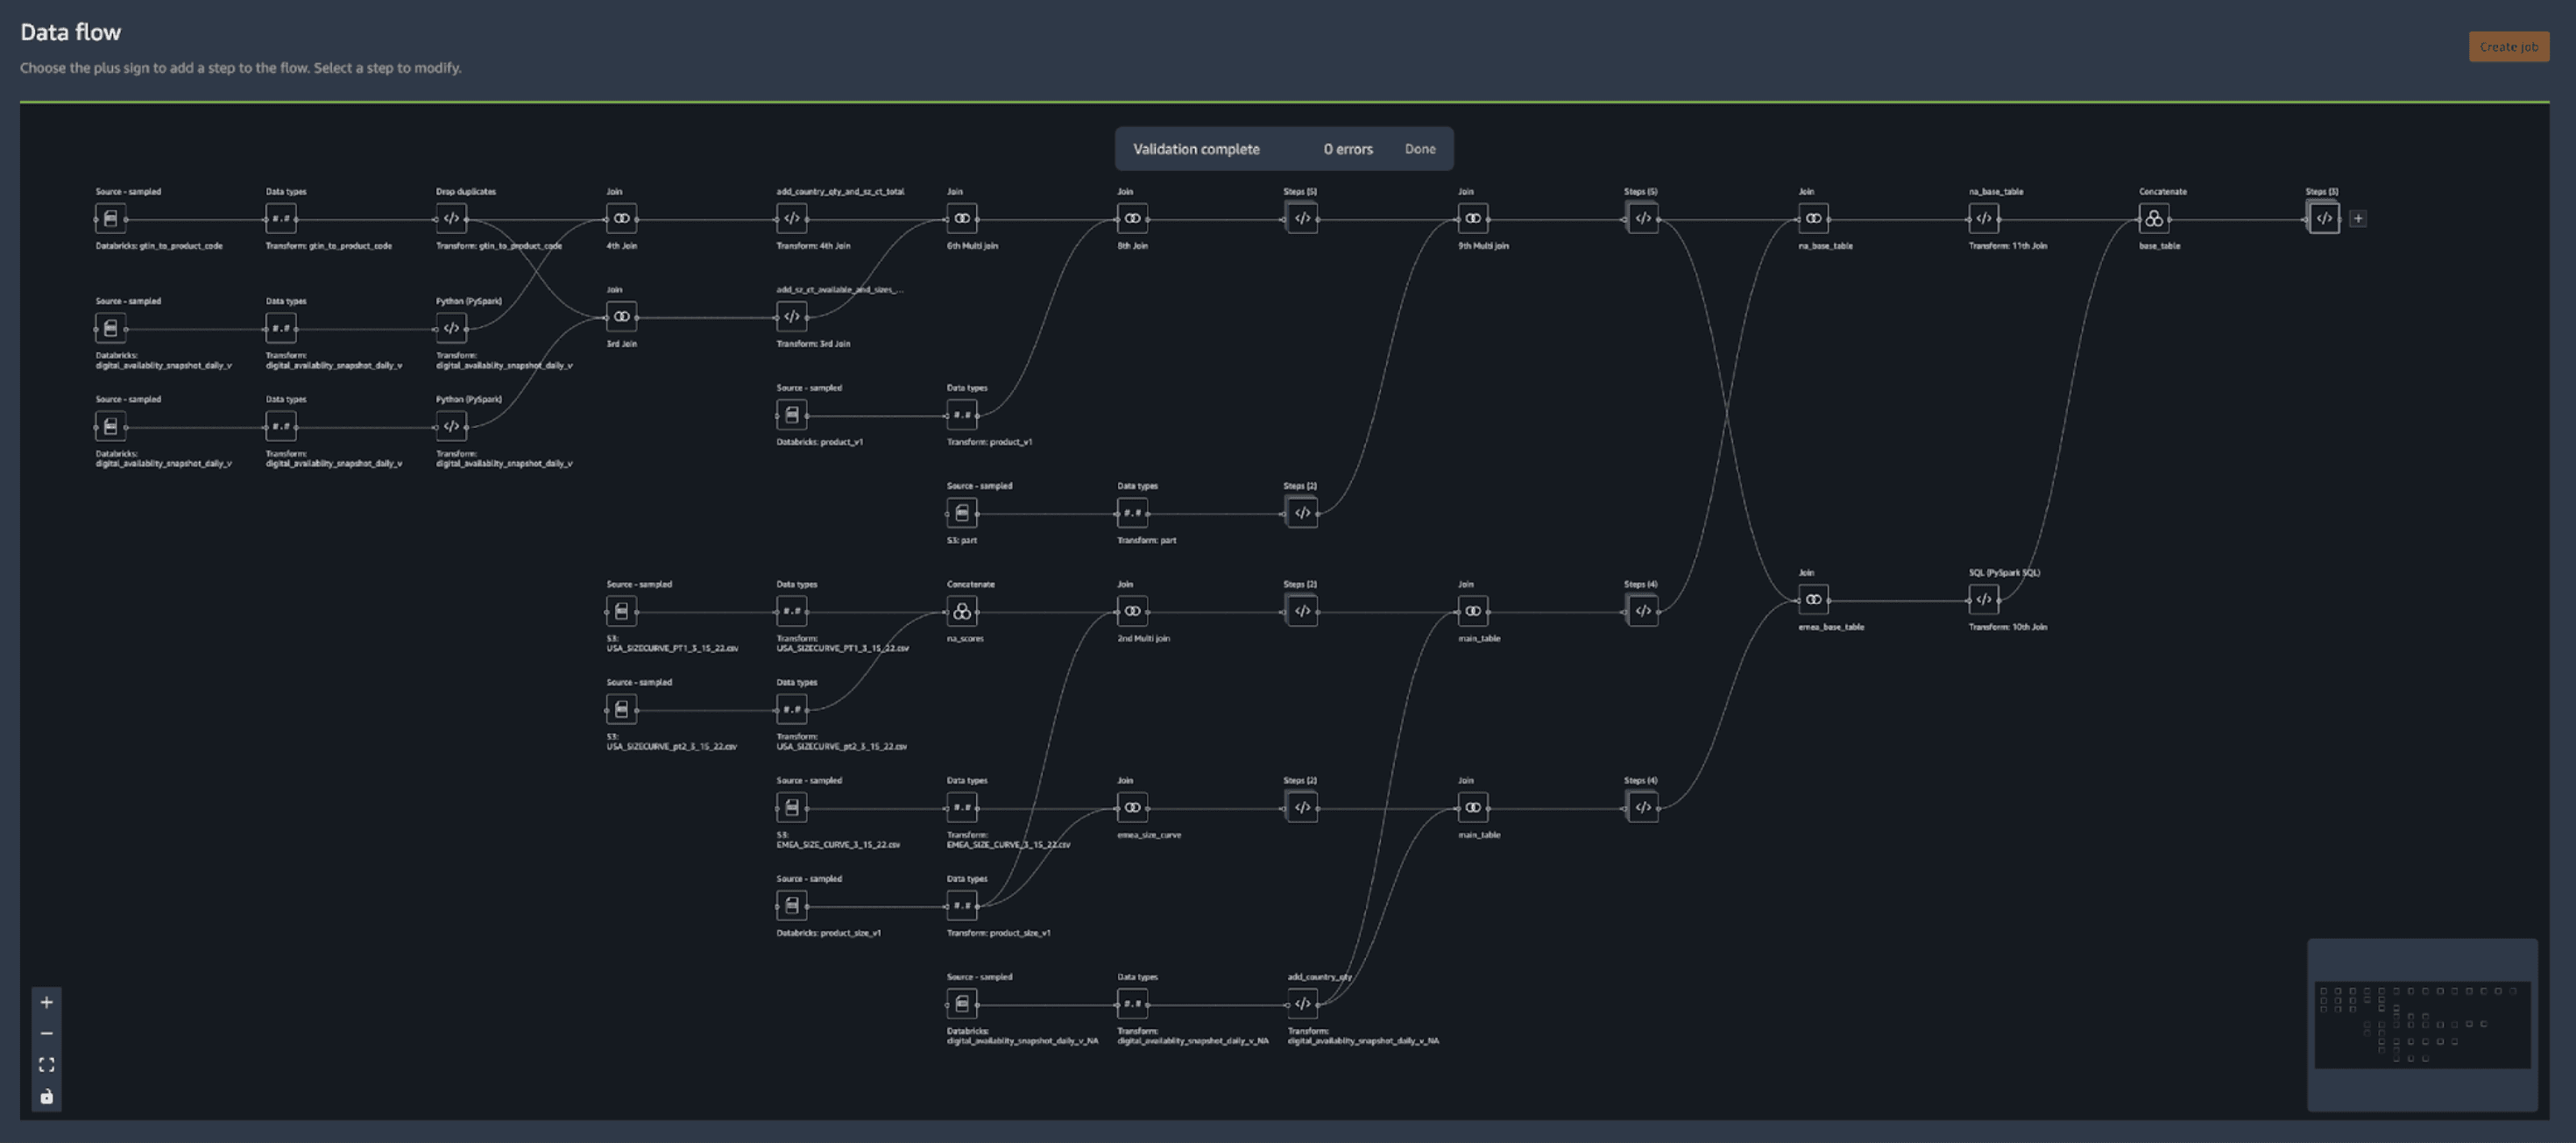Select the 4th Join node
Viewport: 2576px width, 1143px height.
click(x=621, y=218)
